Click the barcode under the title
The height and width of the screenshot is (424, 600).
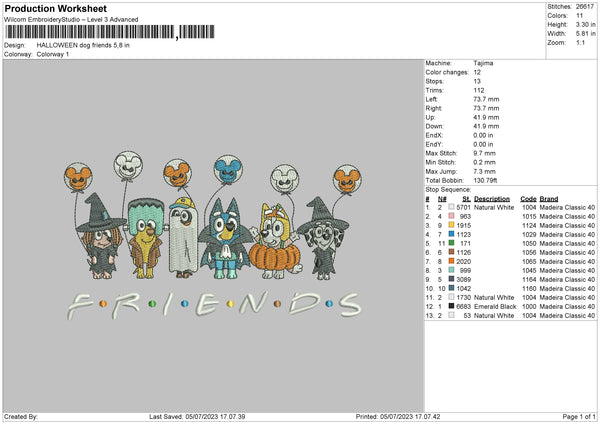(x=110, y=32)
